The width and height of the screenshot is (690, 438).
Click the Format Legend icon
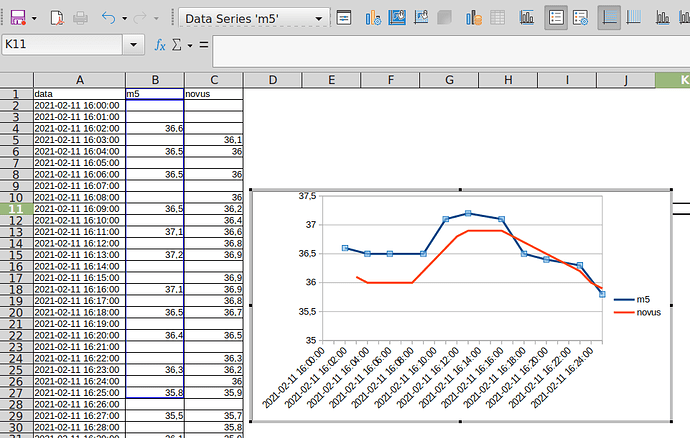tap(580, 18)
